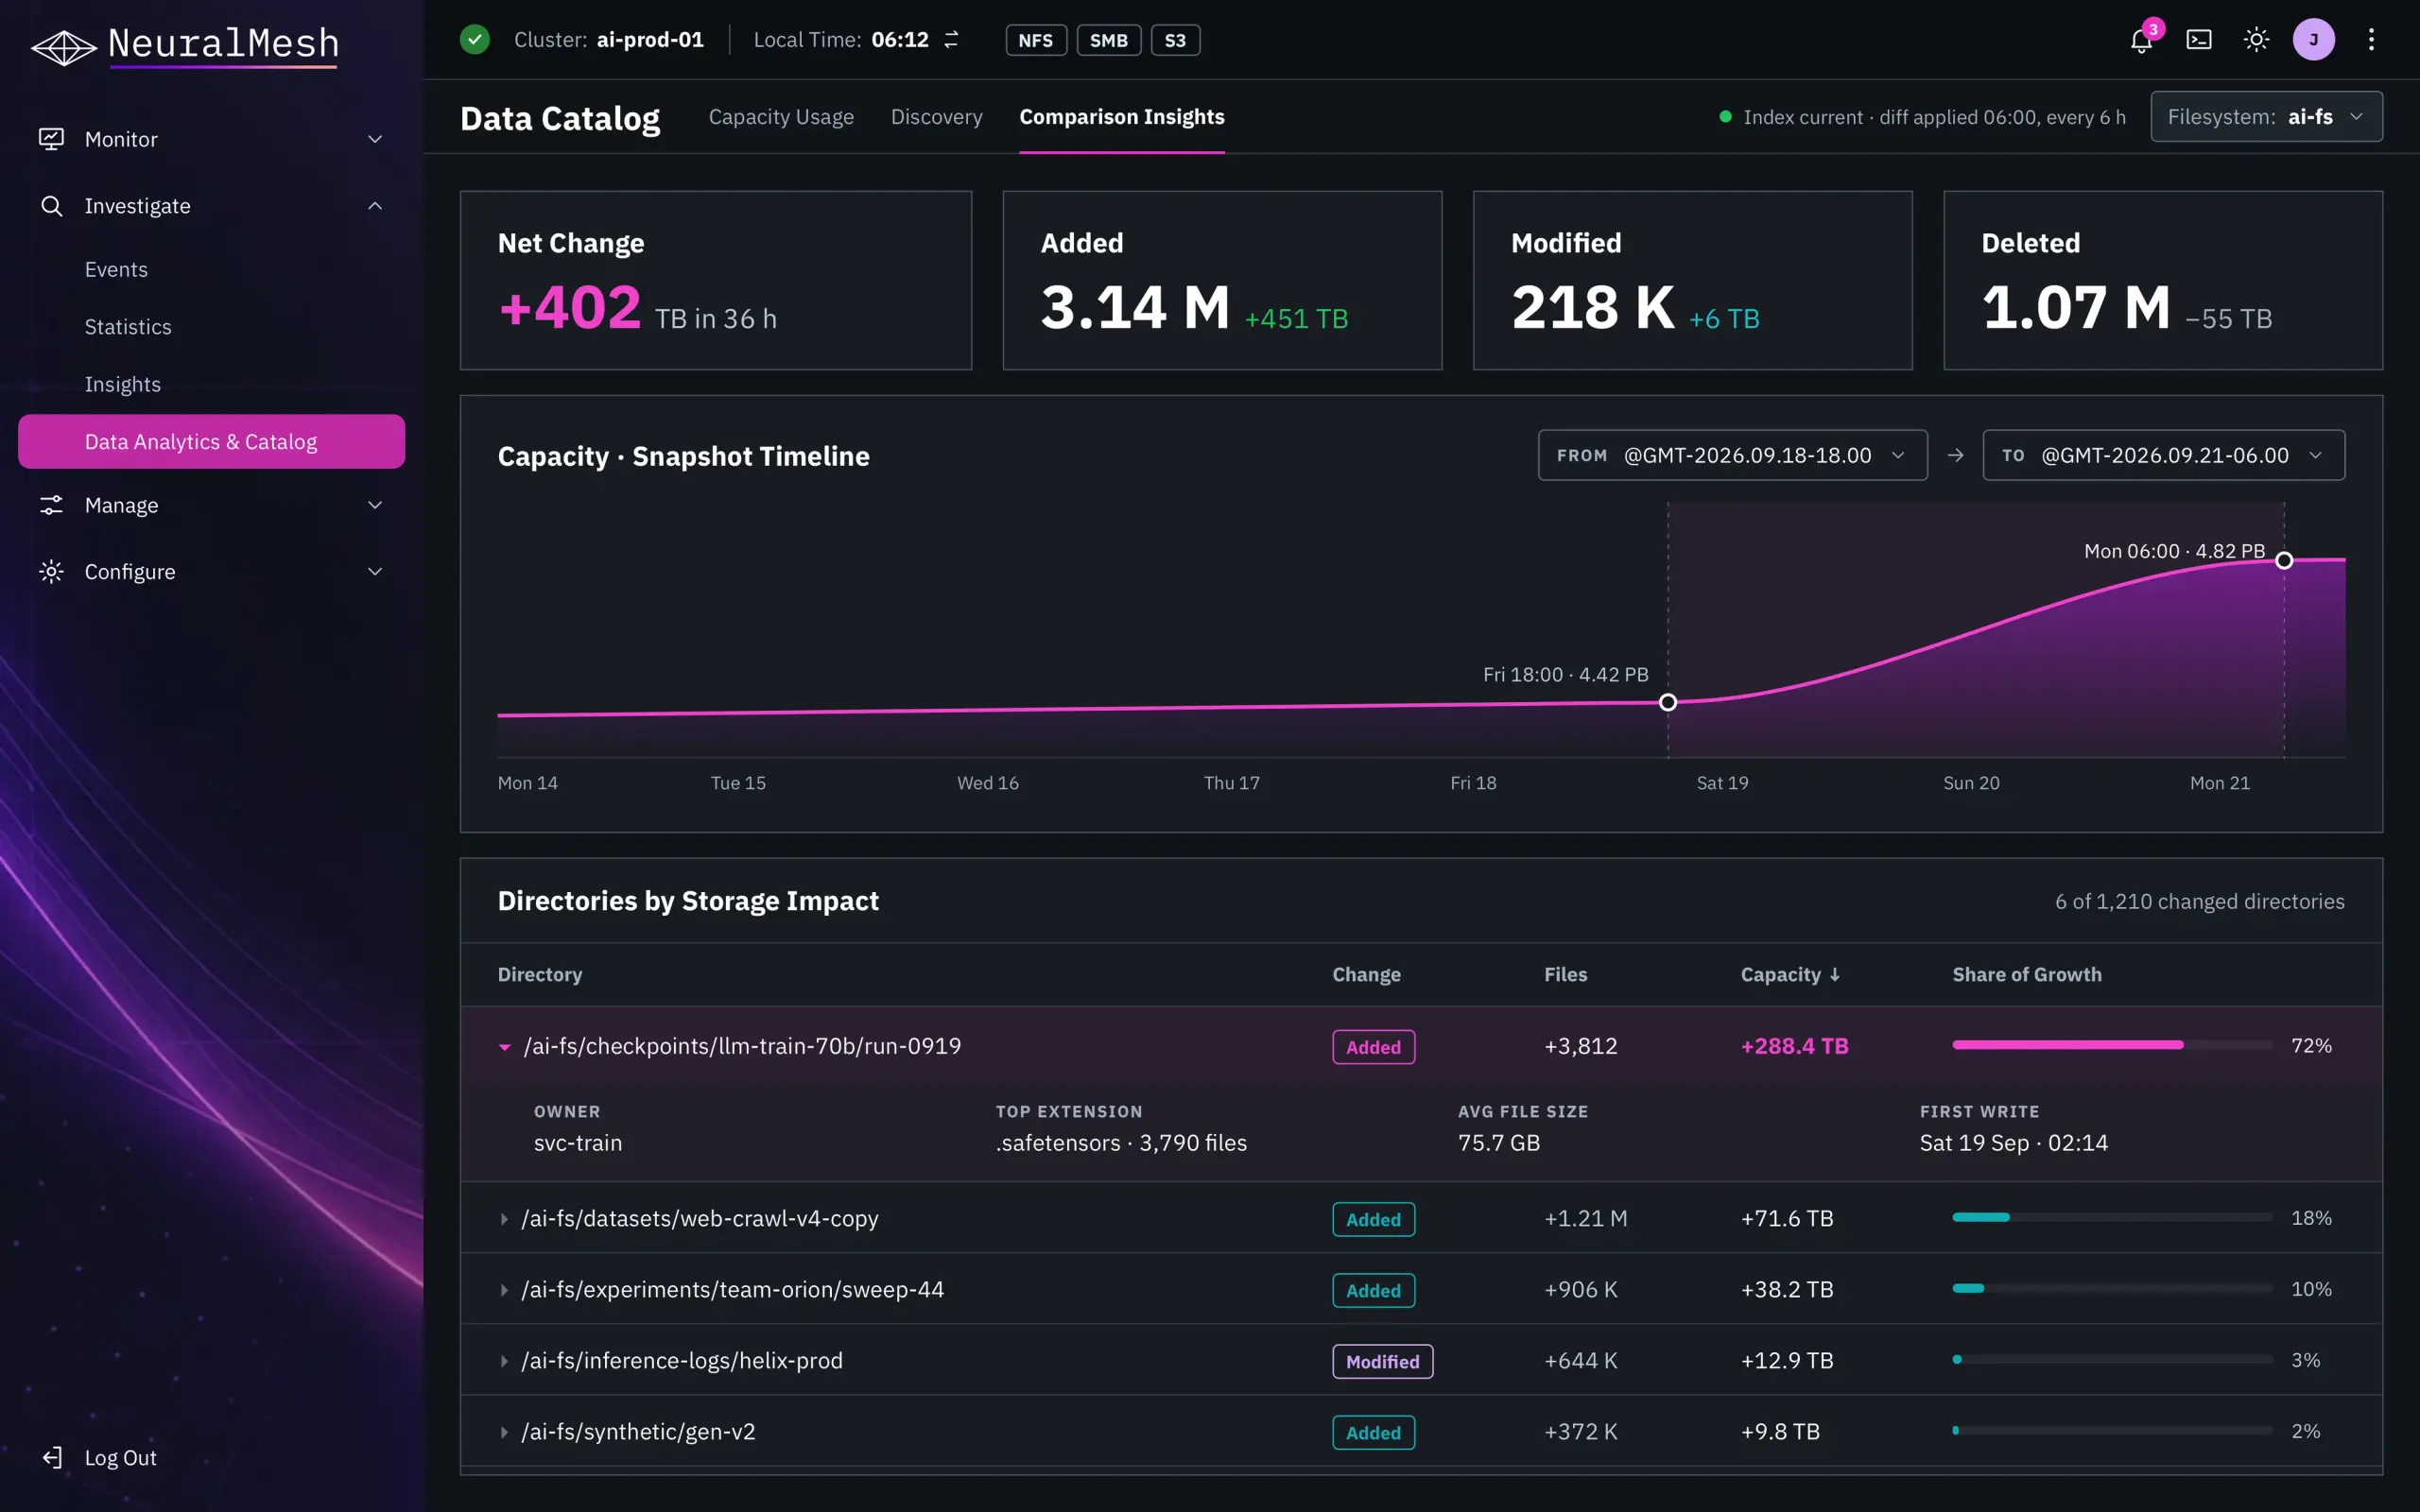The height and width of the screenshot is (1512, 2420).
Task: Open user avatar J menu
Action: tap(2313, 40)
